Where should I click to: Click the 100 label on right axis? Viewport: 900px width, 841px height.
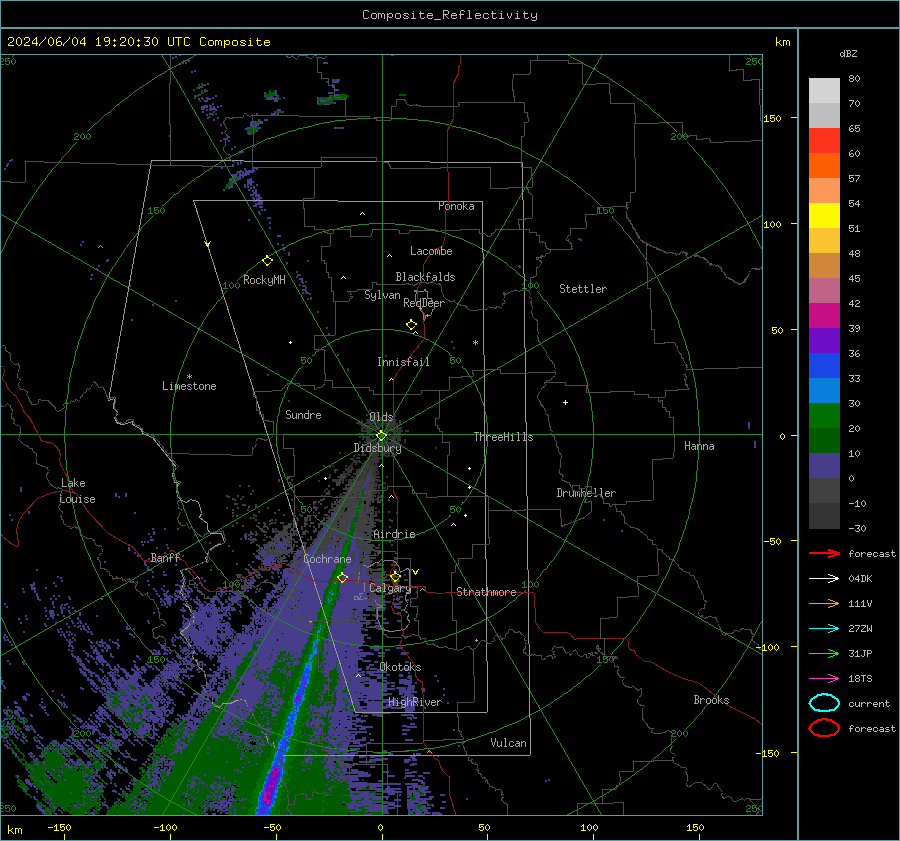tap(772, 224)
